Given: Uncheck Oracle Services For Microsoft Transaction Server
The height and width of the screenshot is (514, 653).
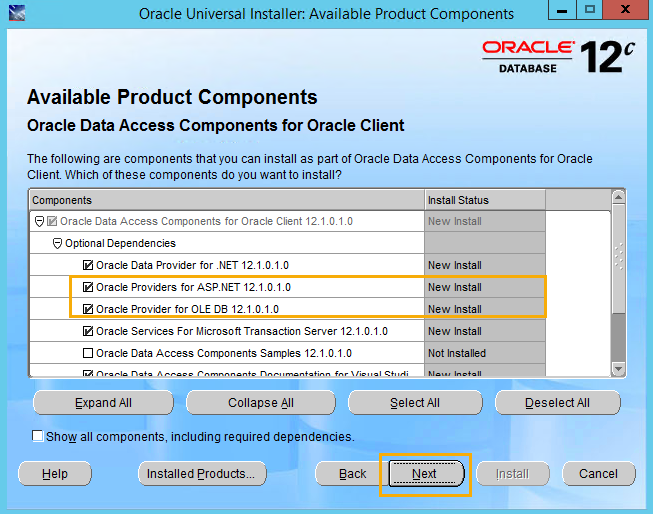Looking at the screenshot, I should (x=88, y=331).
